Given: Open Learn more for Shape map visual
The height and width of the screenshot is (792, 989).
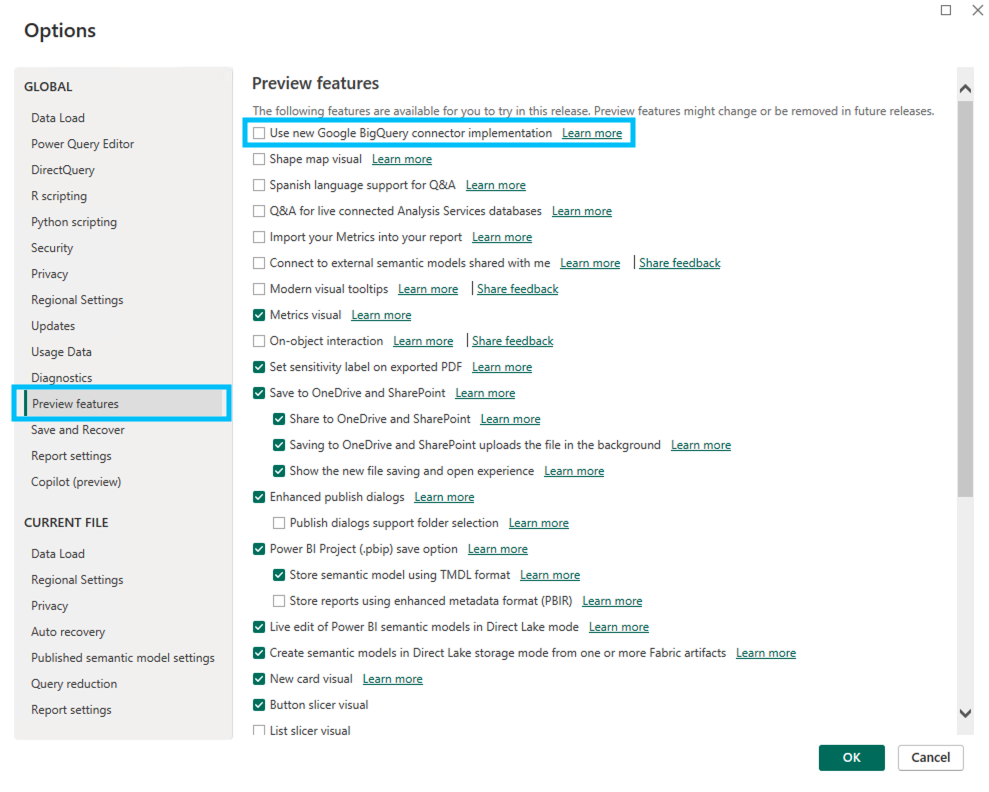Looking at the screenshot, I should 402,159.
